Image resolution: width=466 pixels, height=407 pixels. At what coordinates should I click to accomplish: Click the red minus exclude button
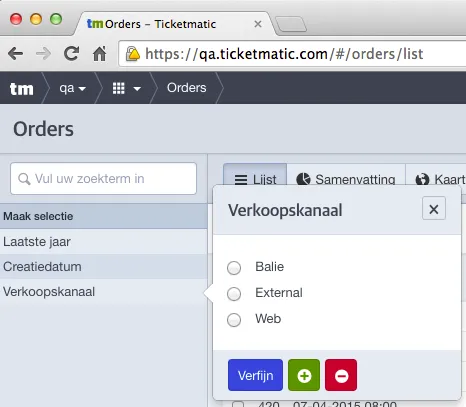(x=341, y=375)
